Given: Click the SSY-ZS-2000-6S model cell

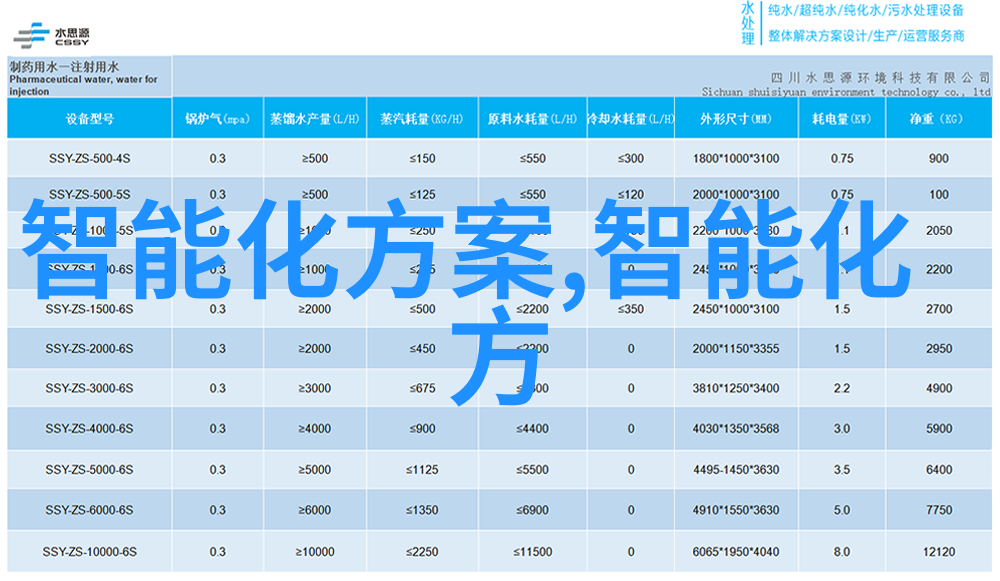Looking at the screenshot, I should click(x=89, y=349).
